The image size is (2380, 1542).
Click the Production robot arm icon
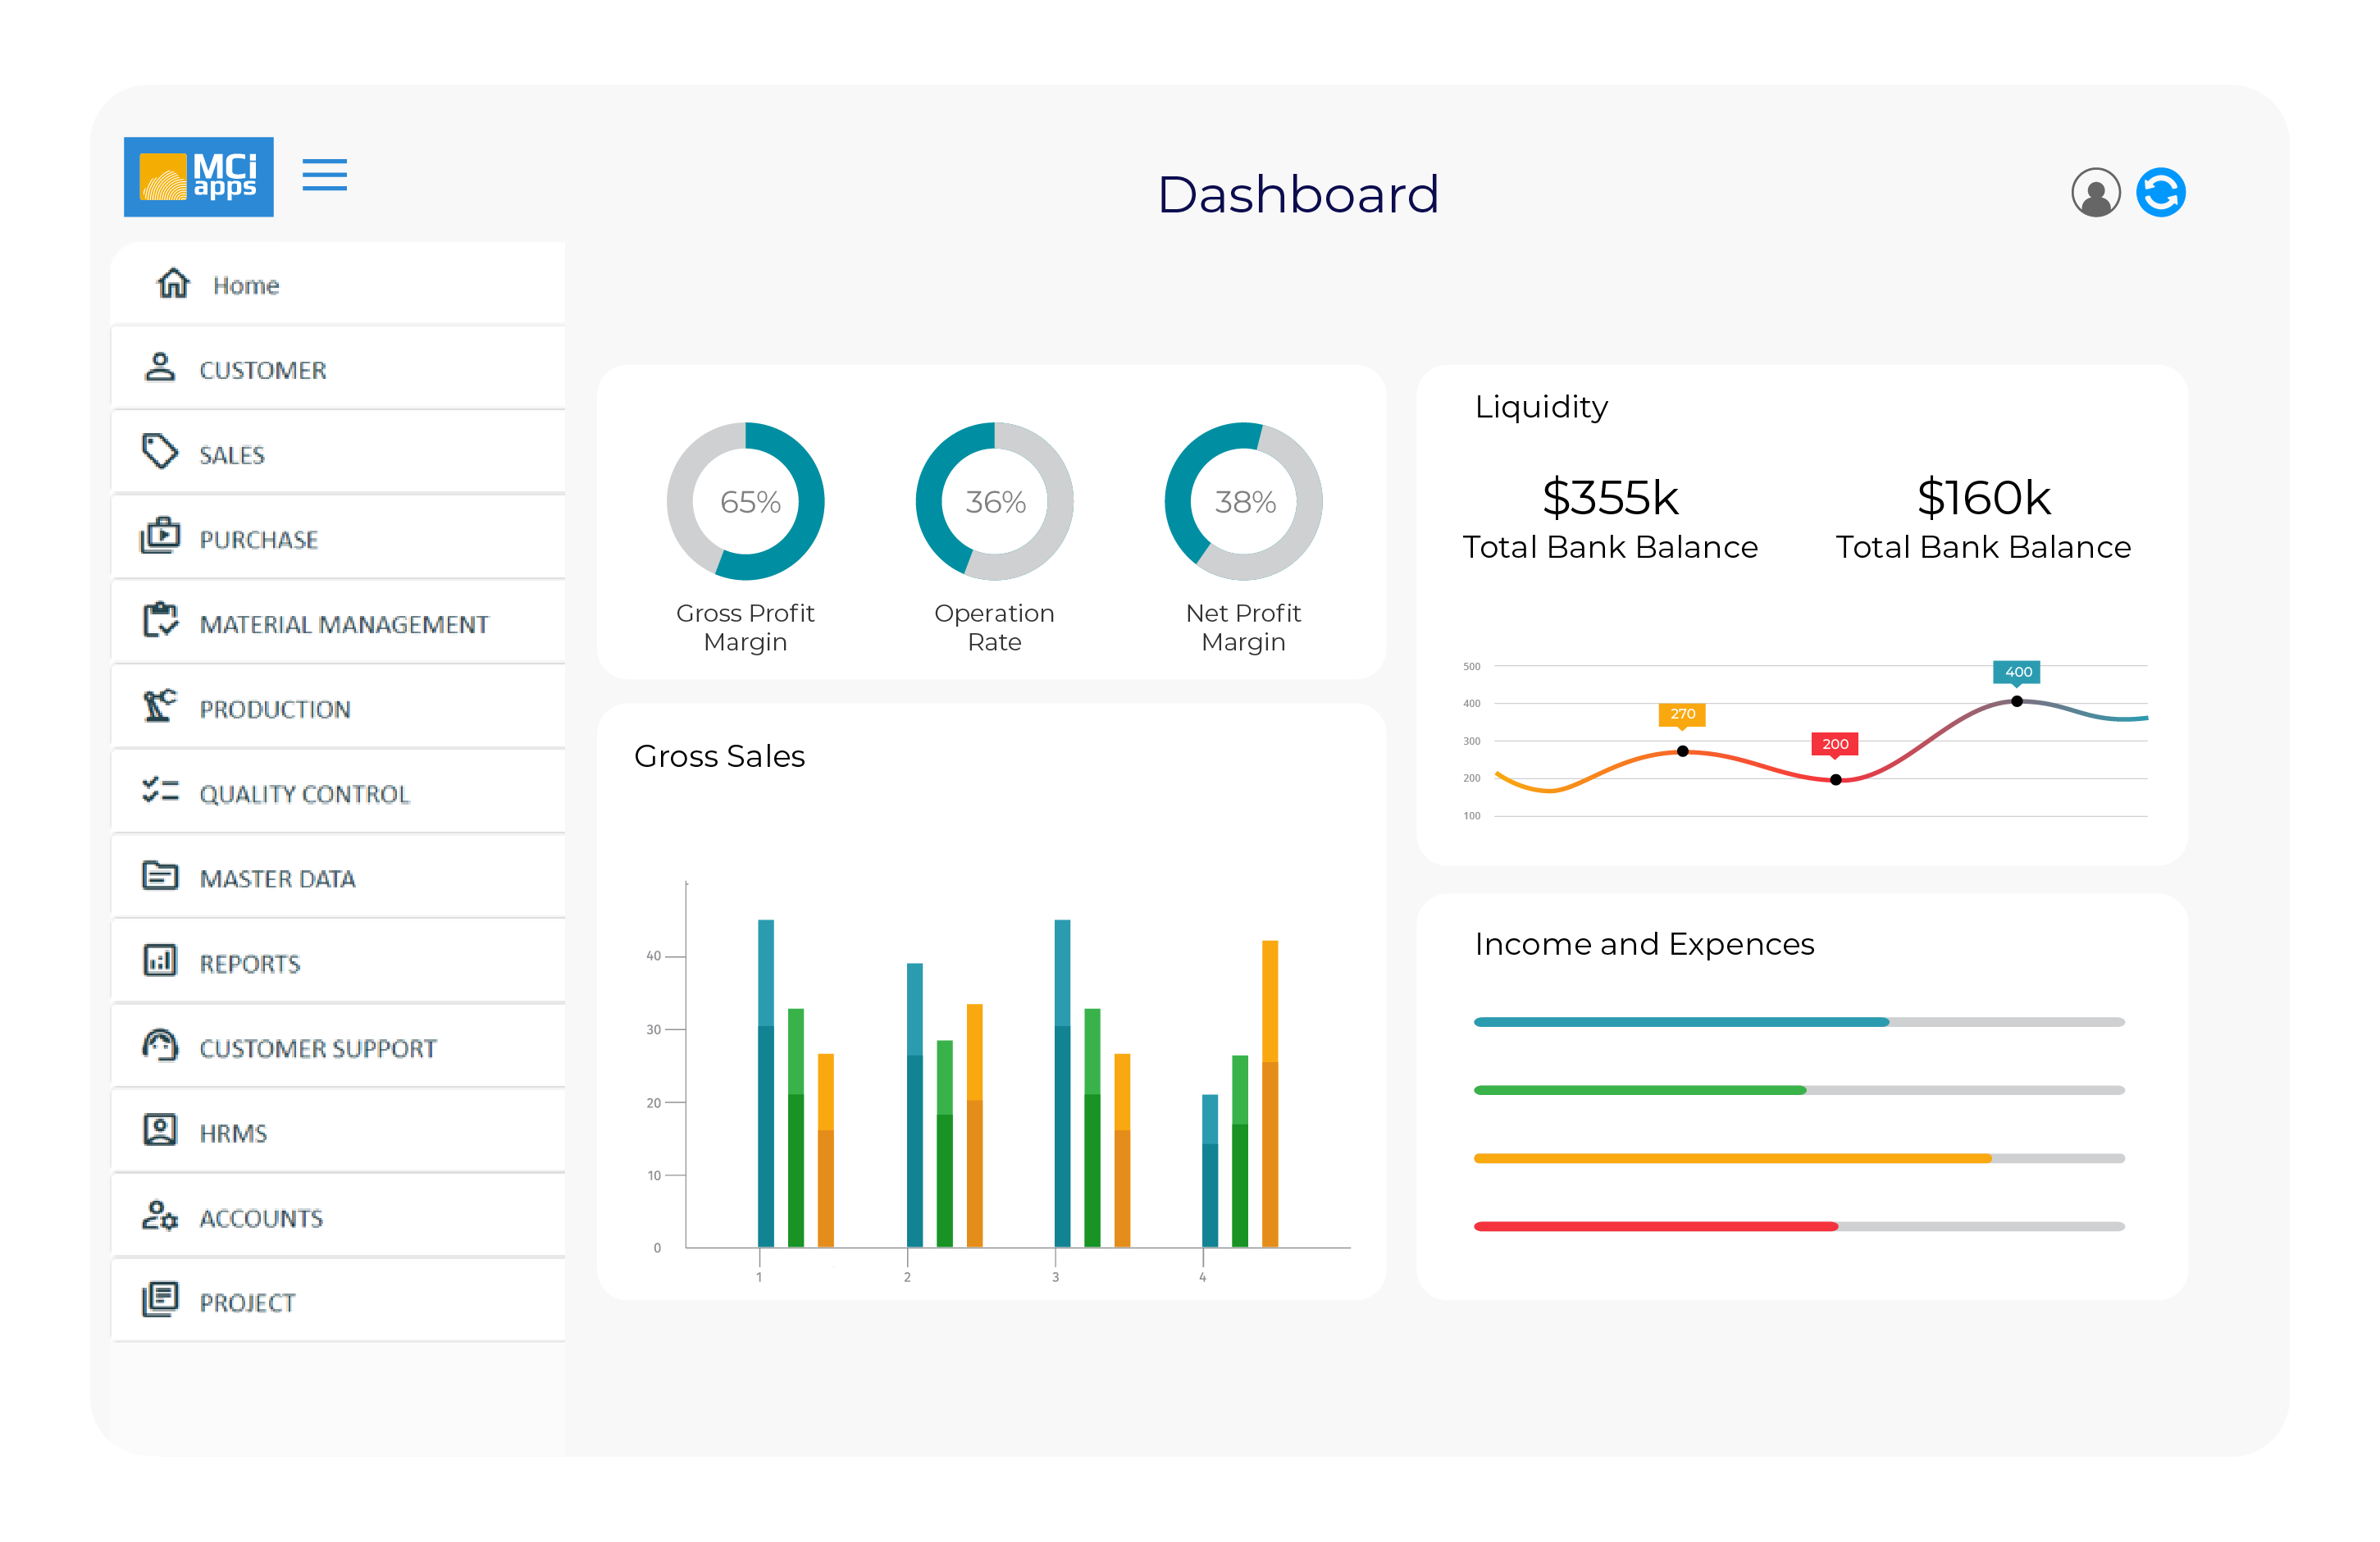click(x=160, y=706)
